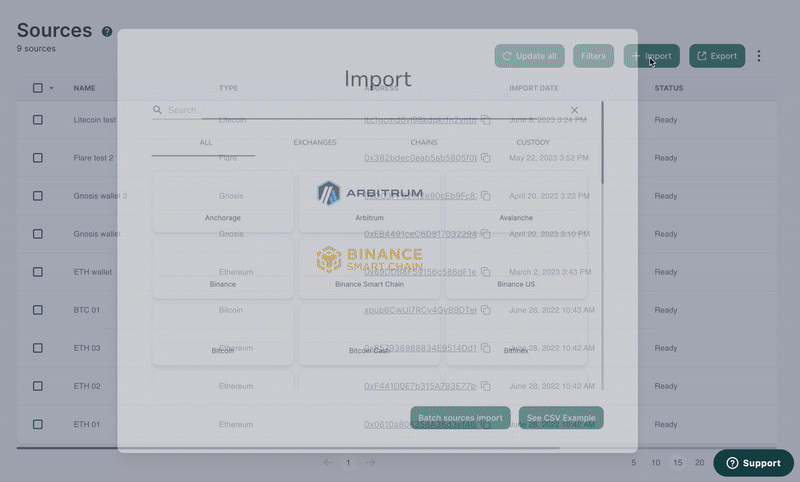Open the 0xEB4491ceC6D817032294 address link
Viewport: 800px width, 482px height.
(x=420, y=234)
